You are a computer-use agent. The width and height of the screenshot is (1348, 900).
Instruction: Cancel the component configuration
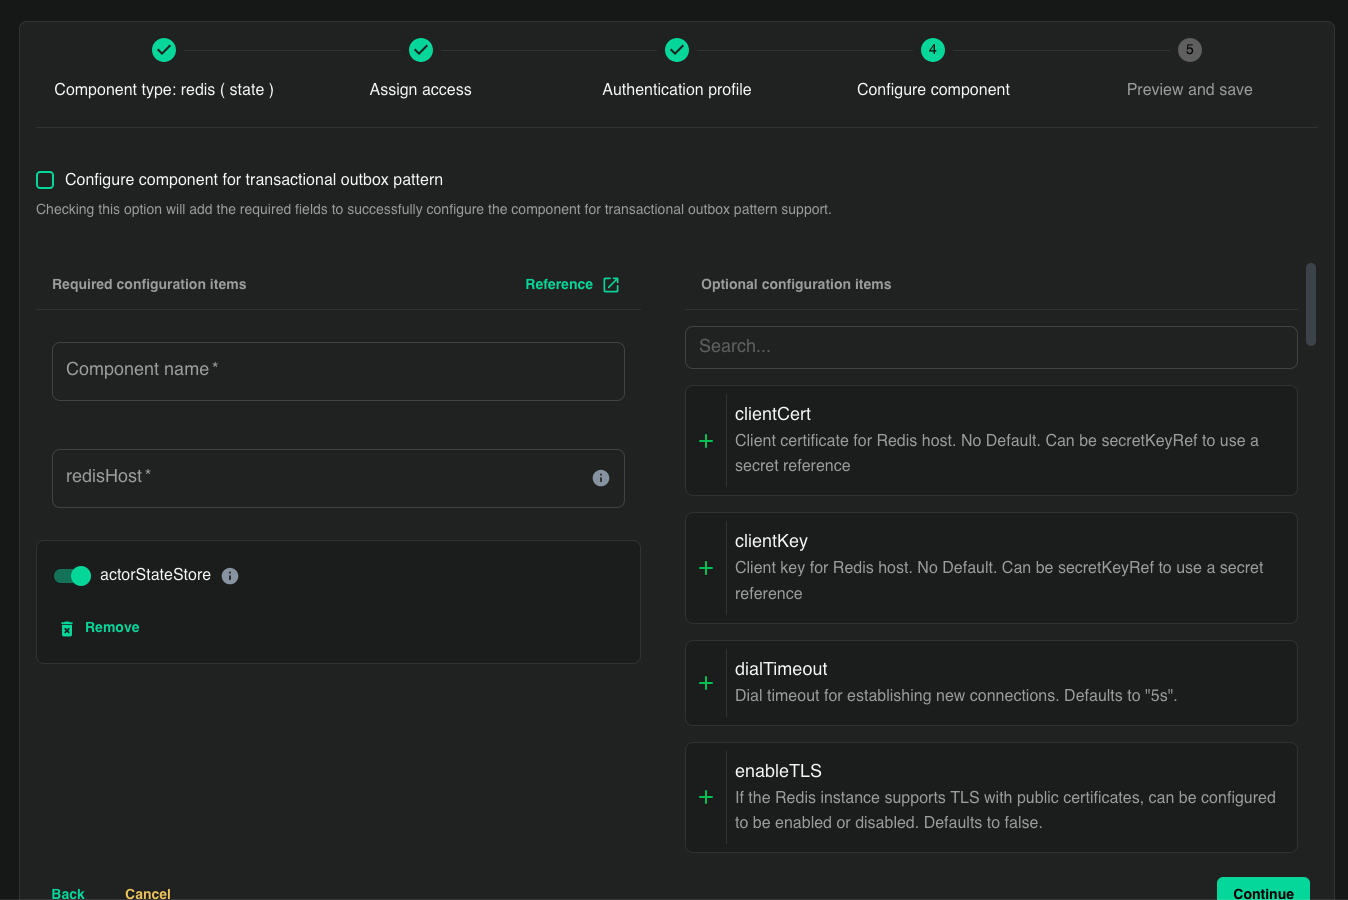click(x=148, y=893)
